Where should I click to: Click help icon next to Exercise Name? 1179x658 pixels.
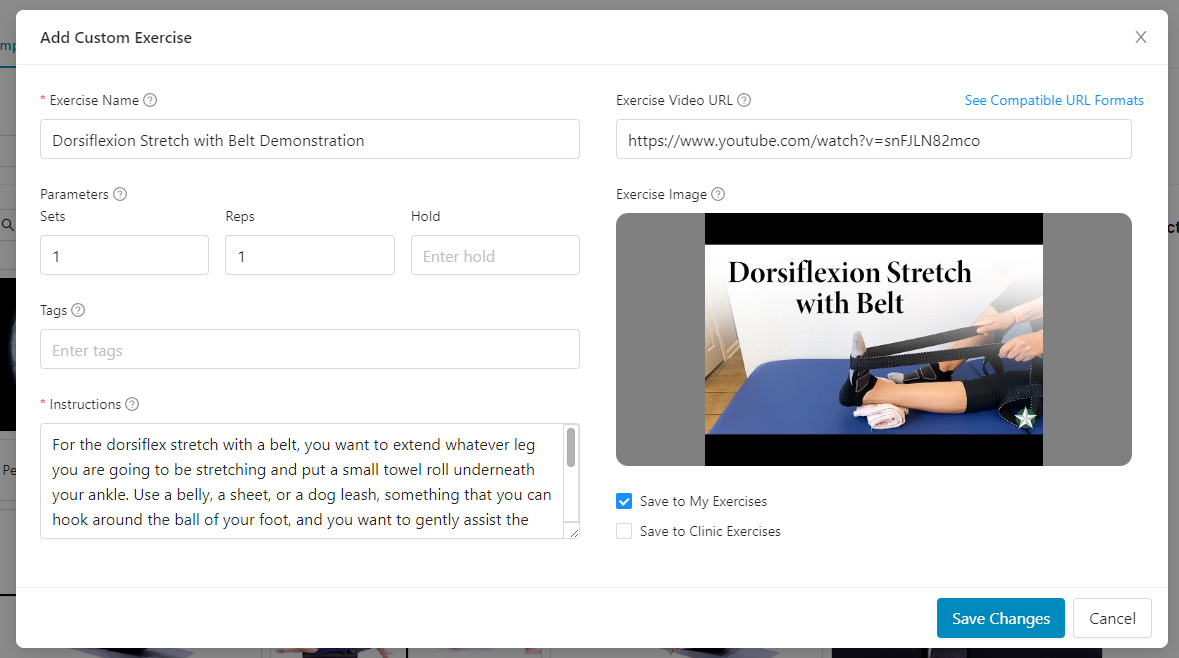click(150, 100)
